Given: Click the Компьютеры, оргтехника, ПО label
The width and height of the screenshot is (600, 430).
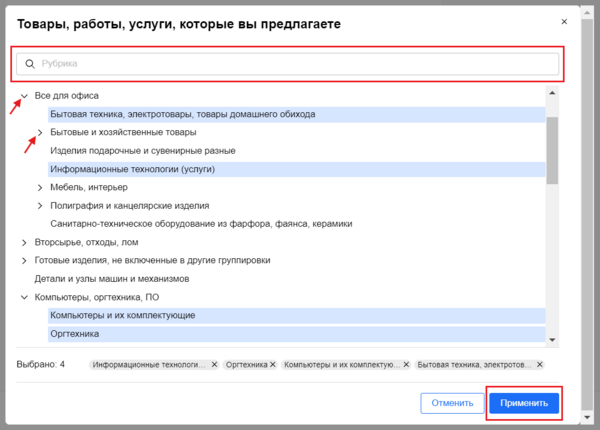Looking at the screenshot, I should (97, 297).
